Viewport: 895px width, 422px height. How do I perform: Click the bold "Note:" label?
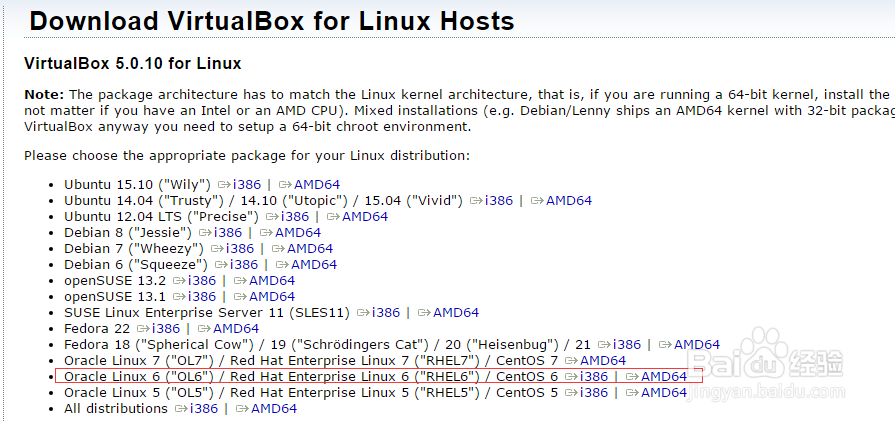click(45, 94)
